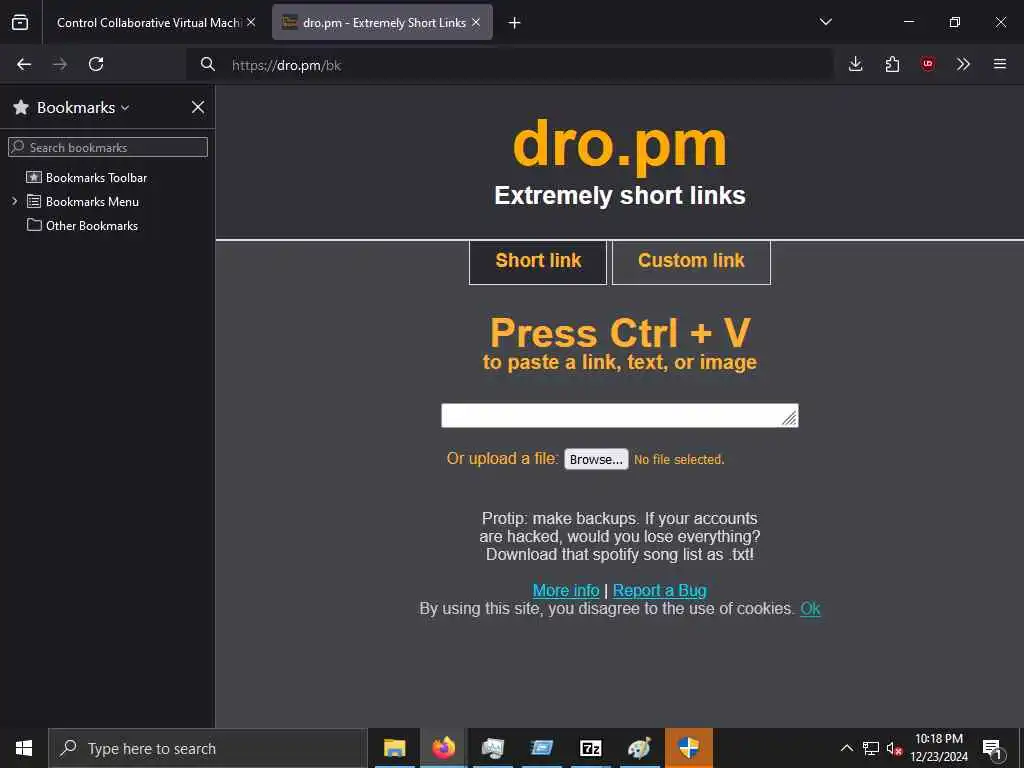
Task: Switch to Control Collaborative Virtual Machine tab
Action: point(149,23)
